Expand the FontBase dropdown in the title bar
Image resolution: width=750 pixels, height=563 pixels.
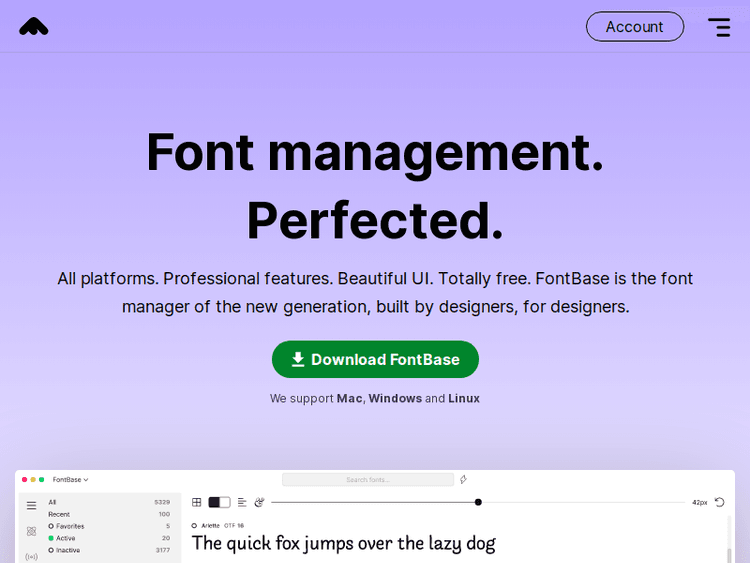(71, 480)
